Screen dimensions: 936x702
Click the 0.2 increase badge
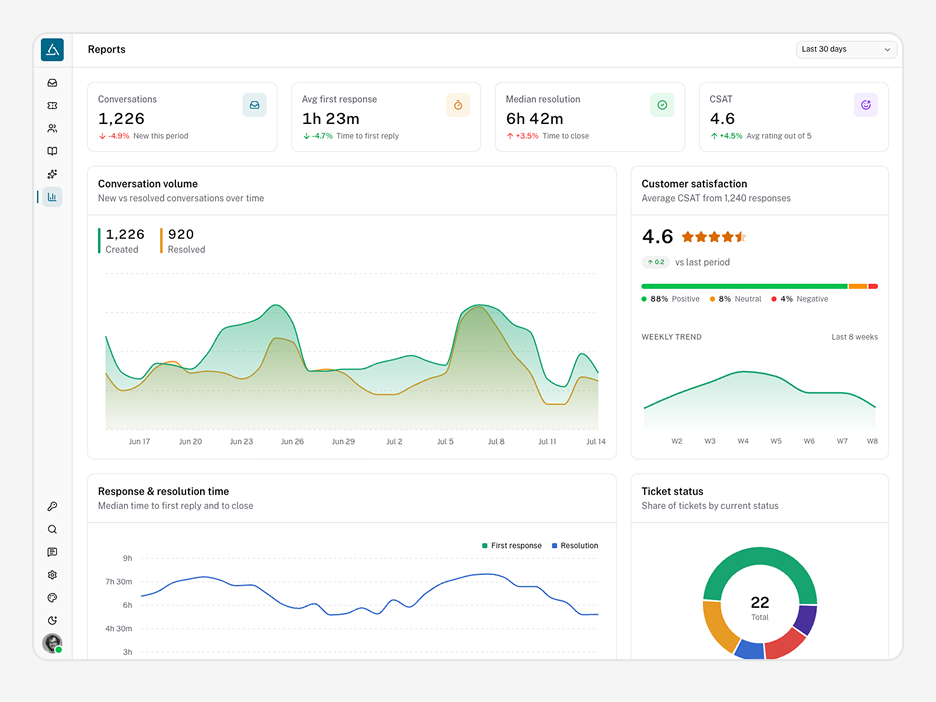[655, 262]
